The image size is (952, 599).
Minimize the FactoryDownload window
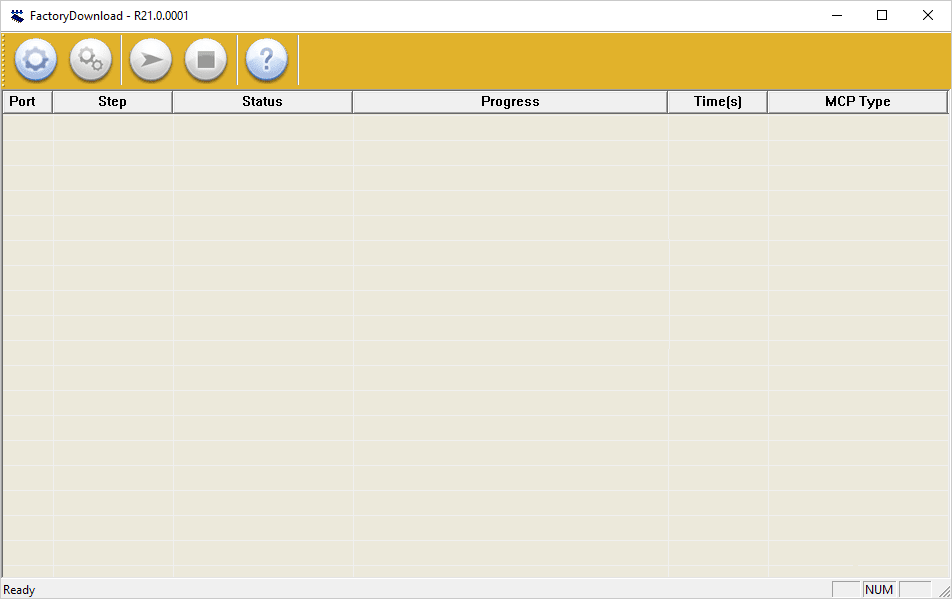[837, 16]
